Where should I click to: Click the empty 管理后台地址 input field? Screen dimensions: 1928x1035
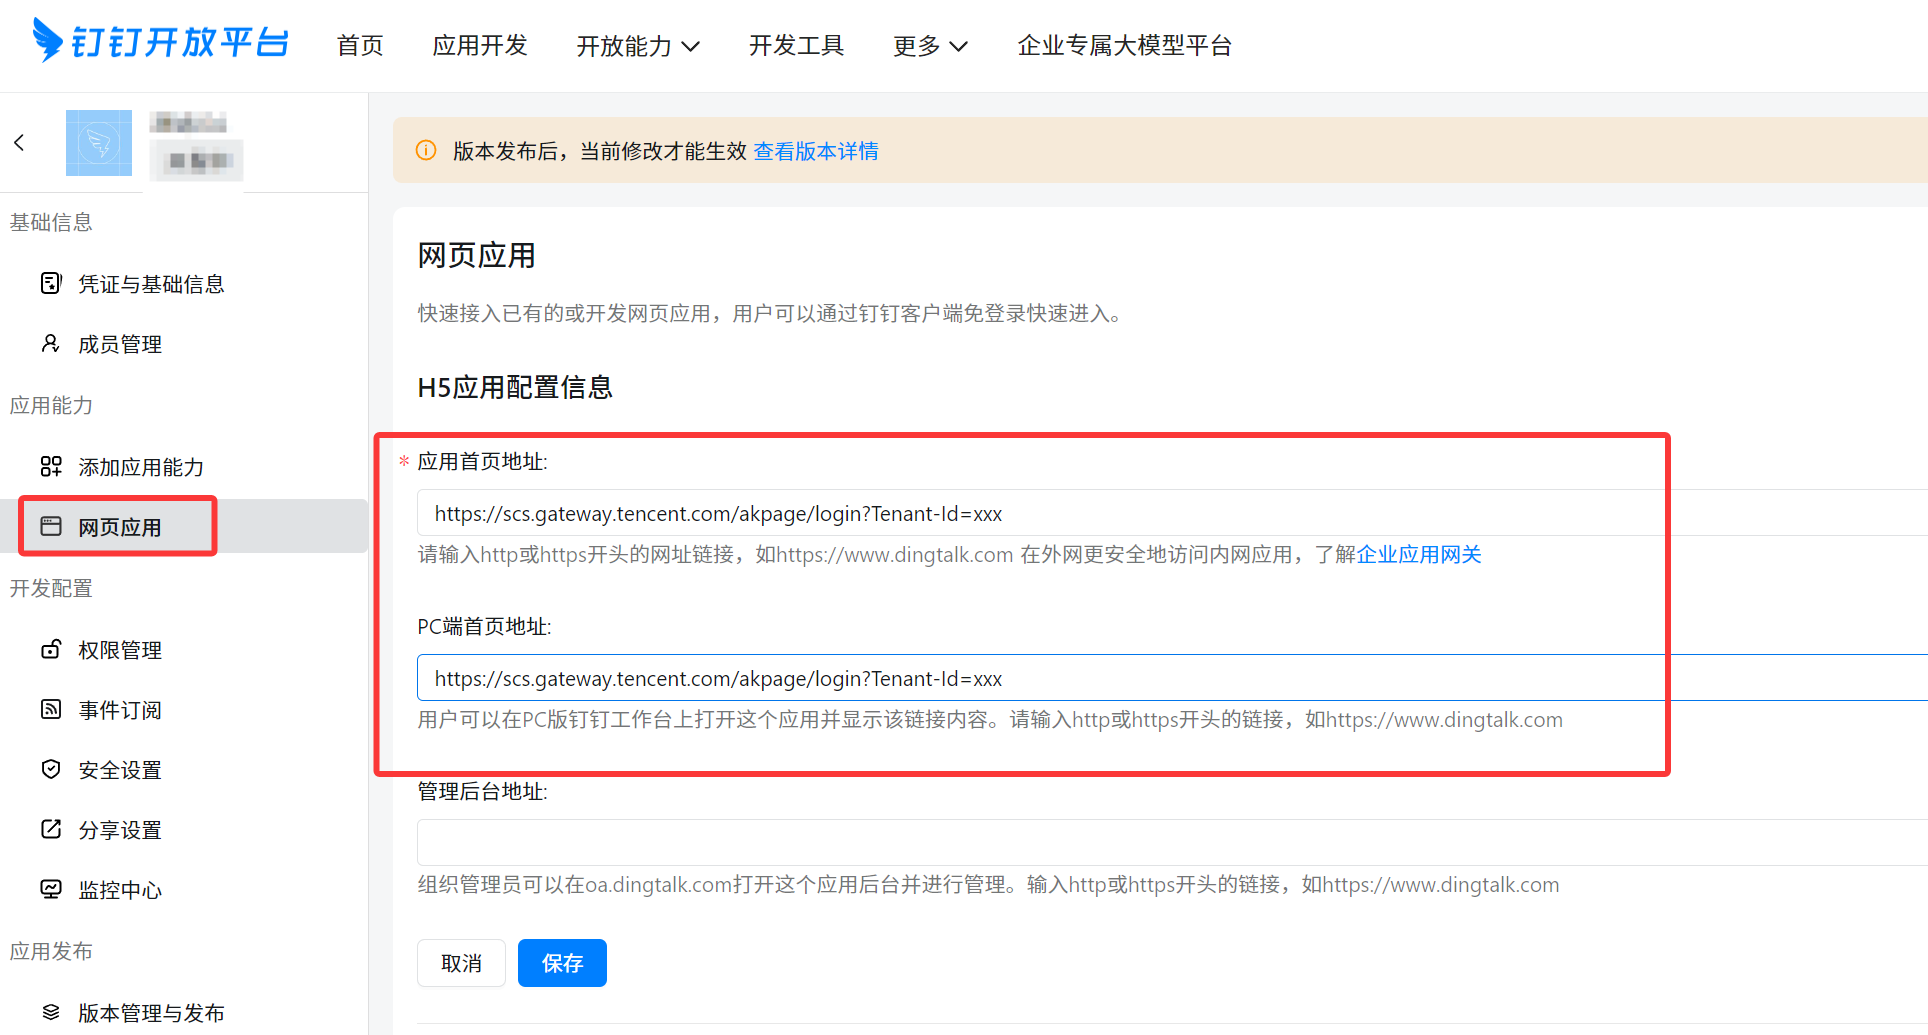tap(1172, 842)
